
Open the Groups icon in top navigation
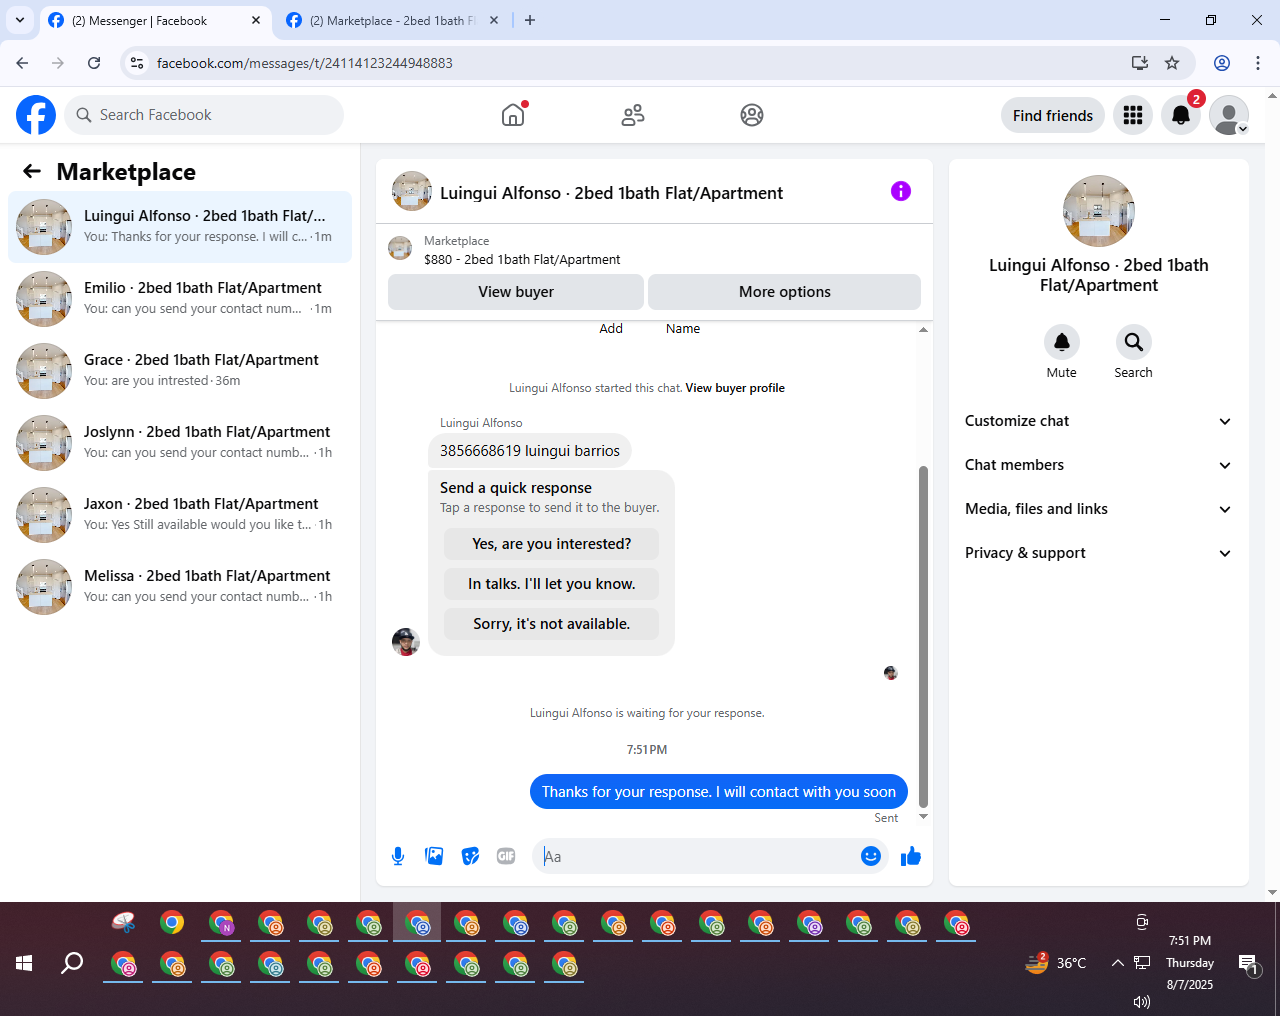point(752,115)
